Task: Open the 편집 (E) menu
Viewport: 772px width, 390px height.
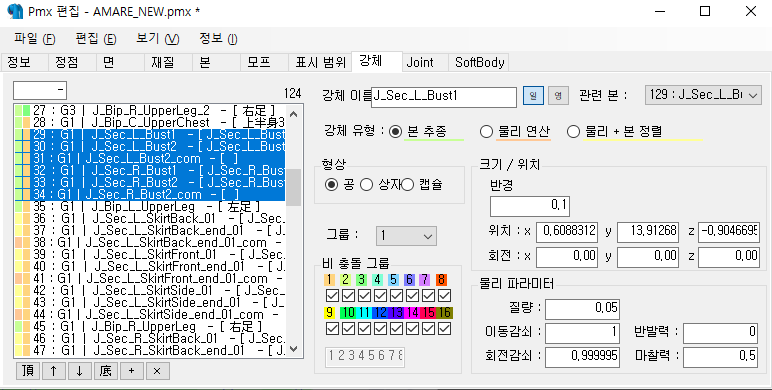Action: click(x=96, y=39)
